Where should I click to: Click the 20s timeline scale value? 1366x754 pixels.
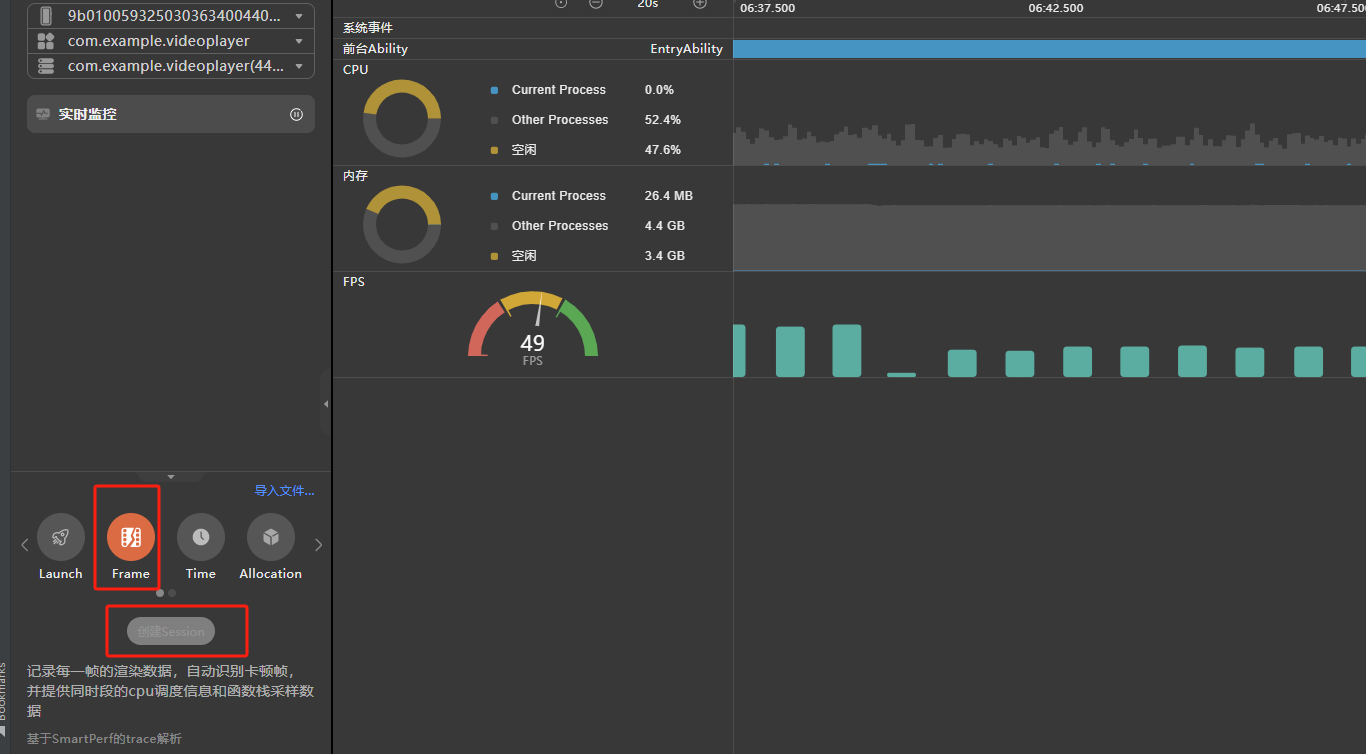[648, 4]
